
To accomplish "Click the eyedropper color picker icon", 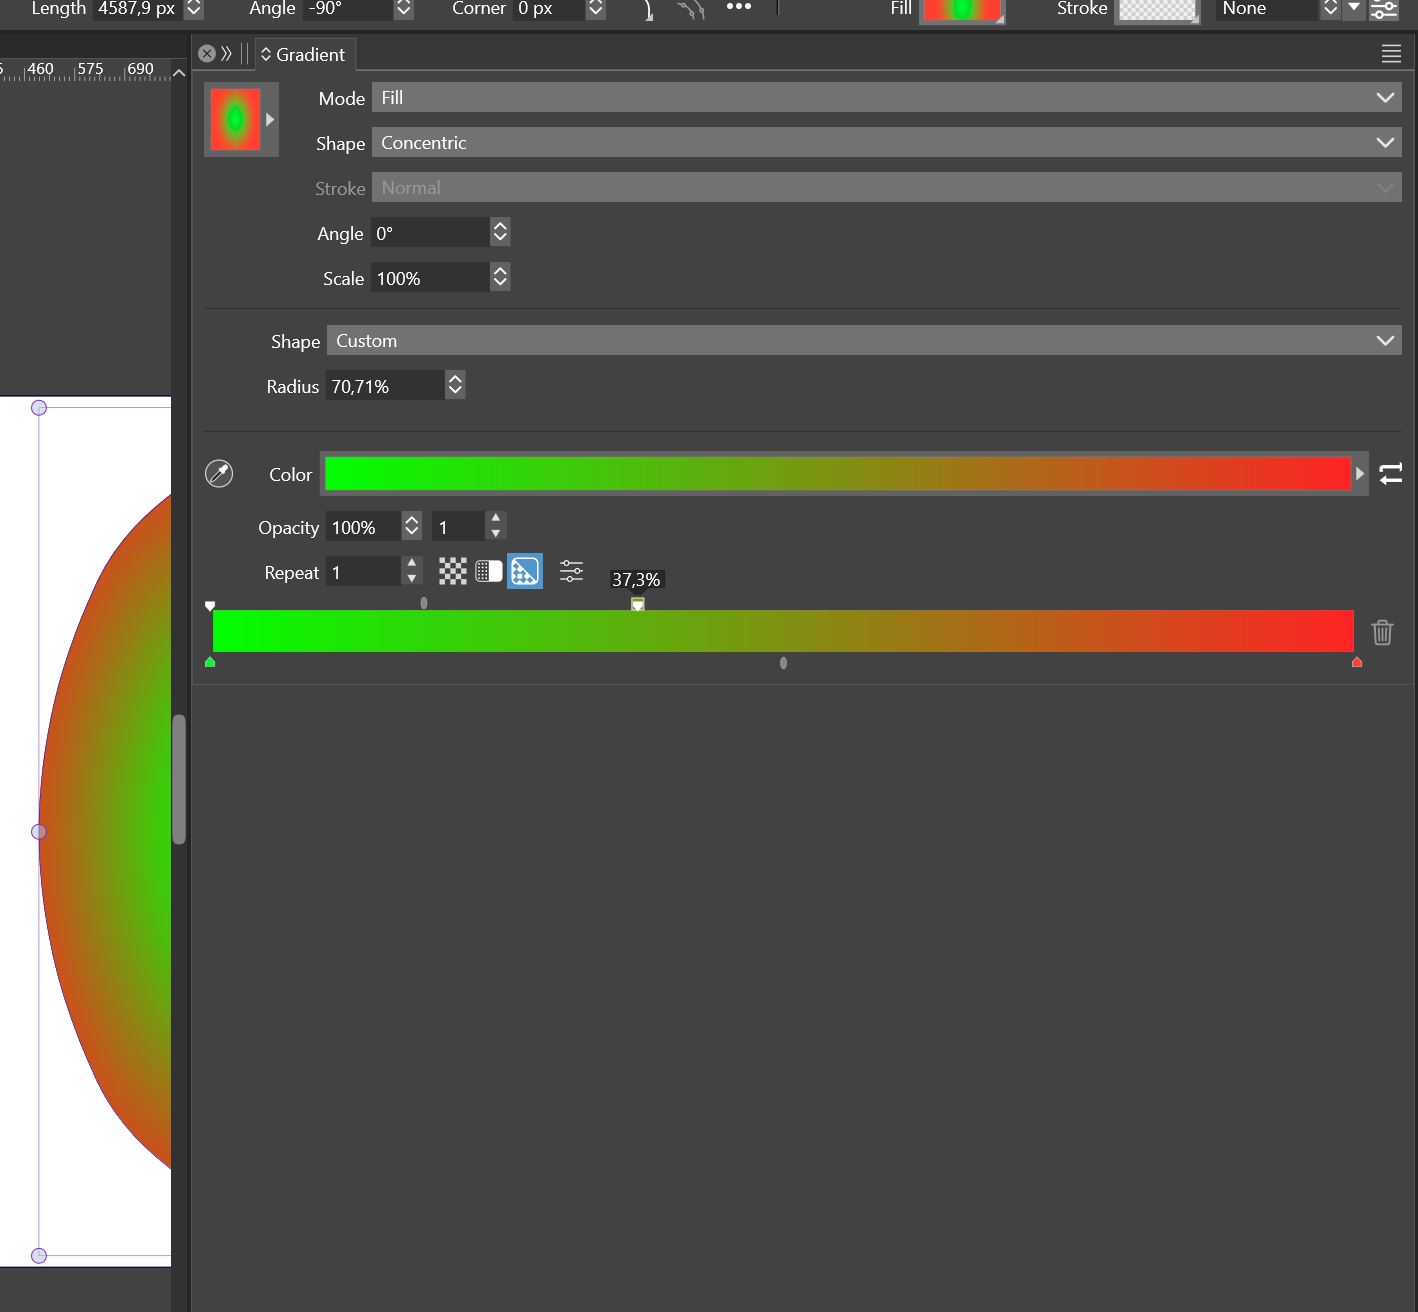I will (219, 474).
